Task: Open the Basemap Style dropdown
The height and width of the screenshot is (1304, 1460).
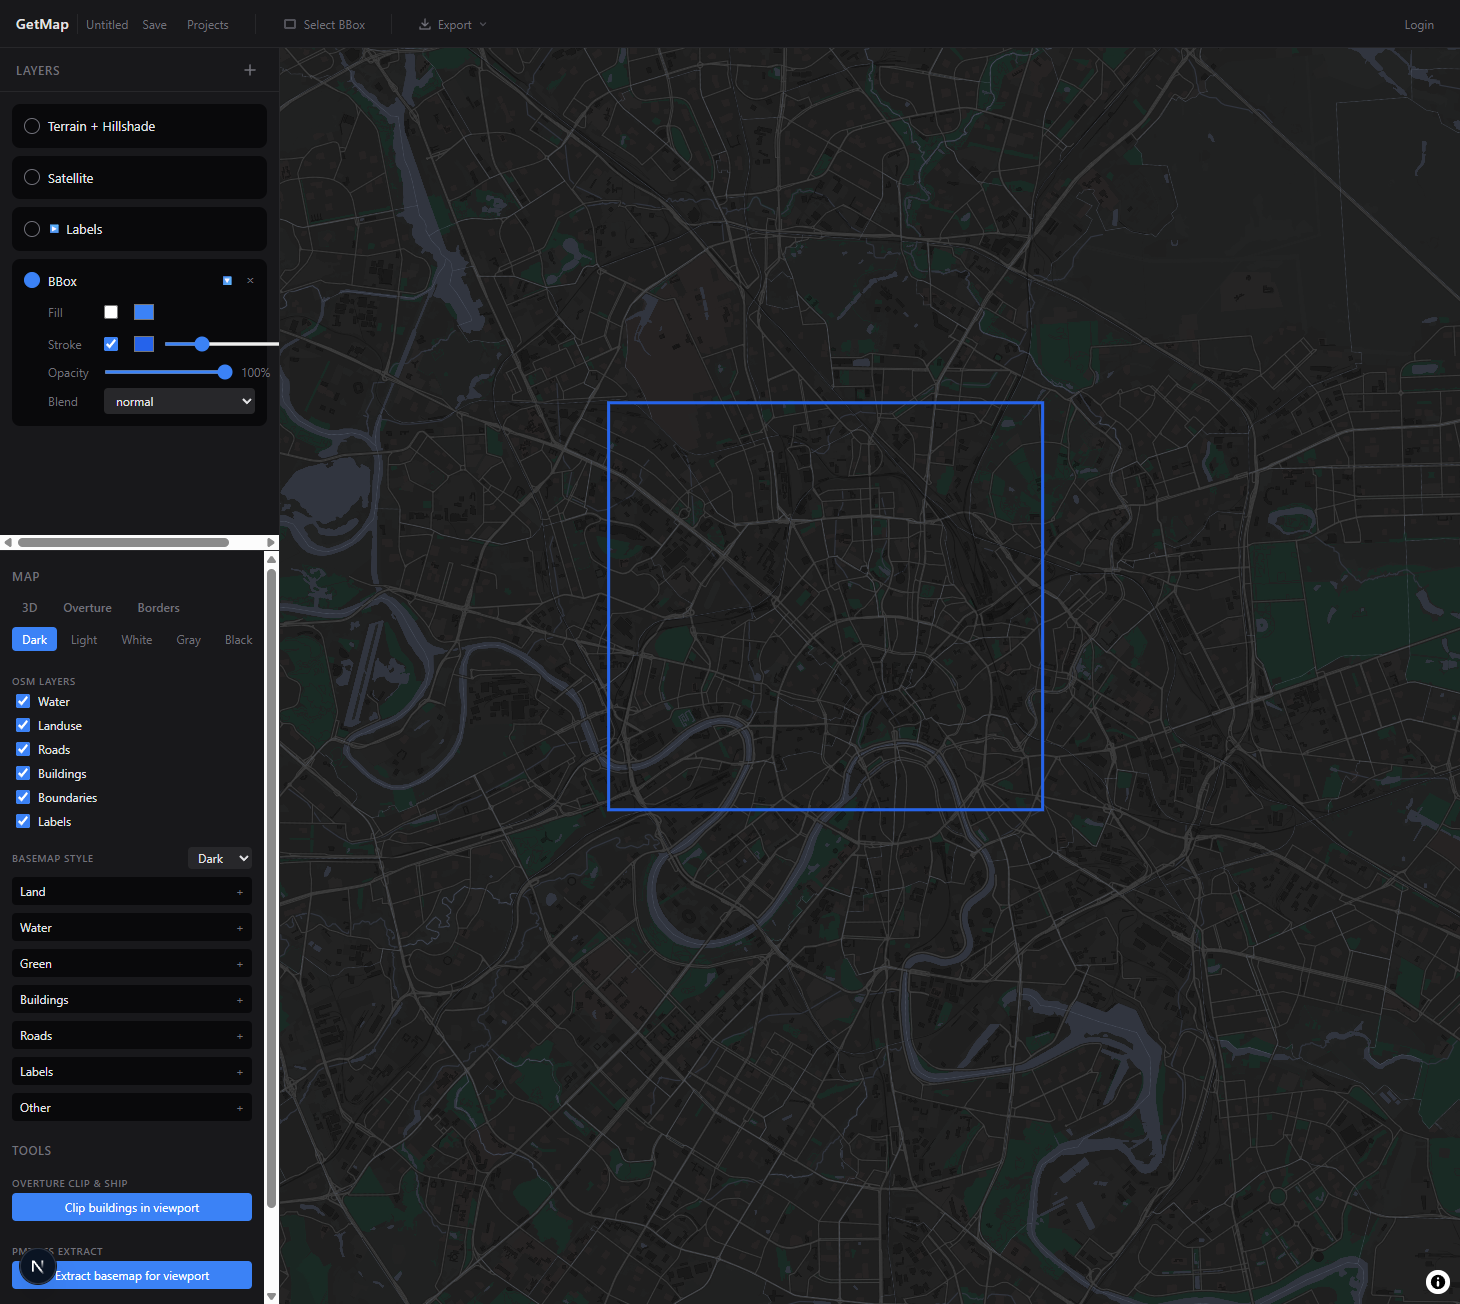Action: point(220,858)
